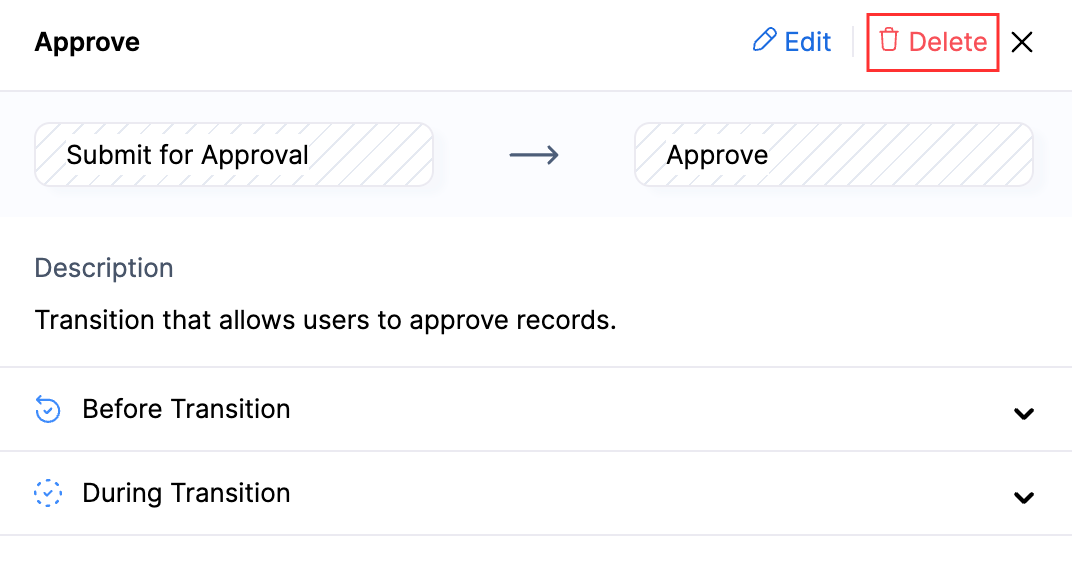1072x586 pixels.
Task: Click the Delete button's red highlighted outline
Action: click(932, 41)
